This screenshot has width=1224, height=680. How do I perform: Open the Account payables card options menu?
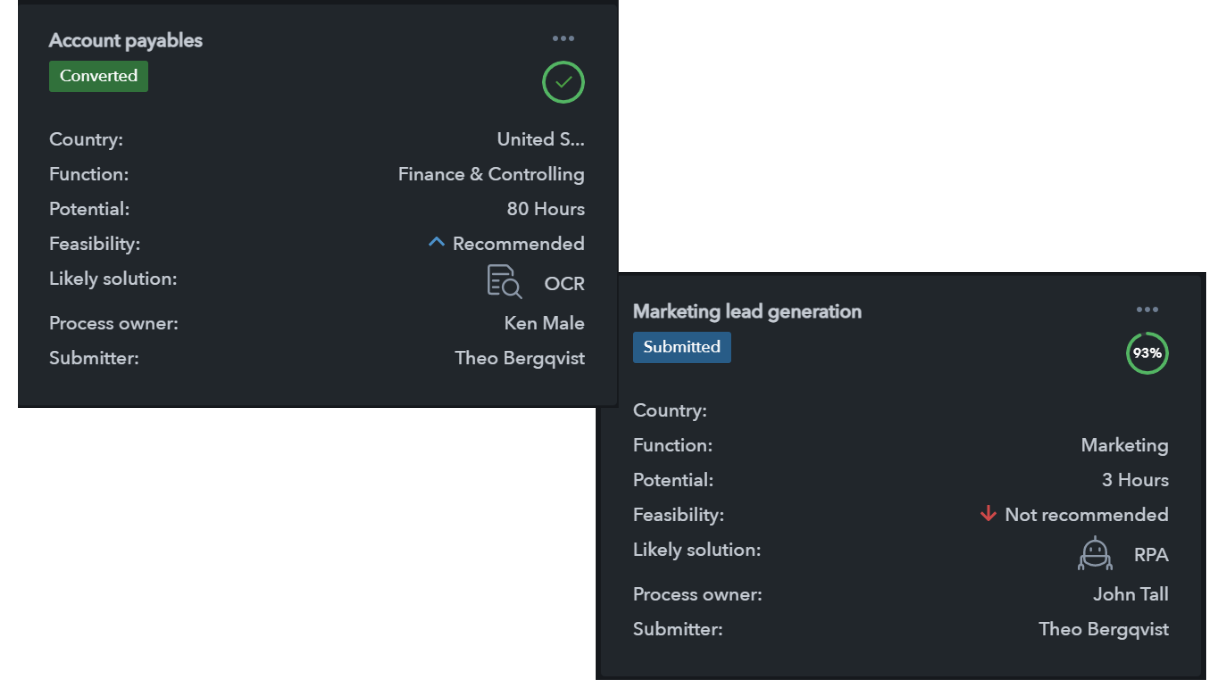(563, 39)
